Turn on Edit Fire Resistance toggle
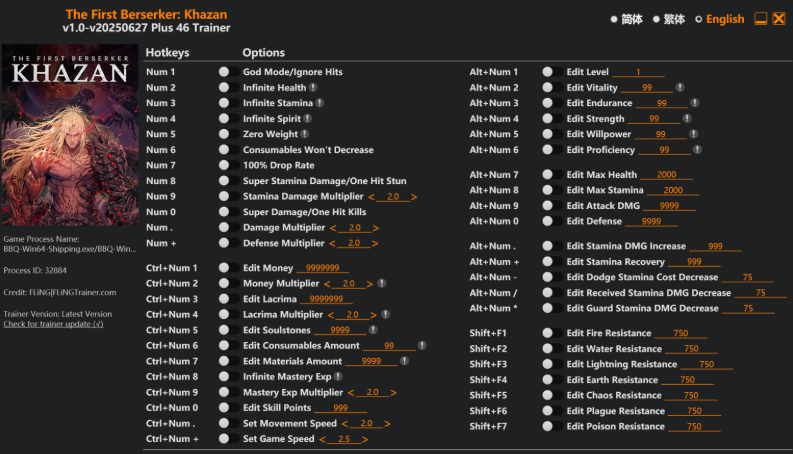 pyautogui.click(x=552, y=333)
